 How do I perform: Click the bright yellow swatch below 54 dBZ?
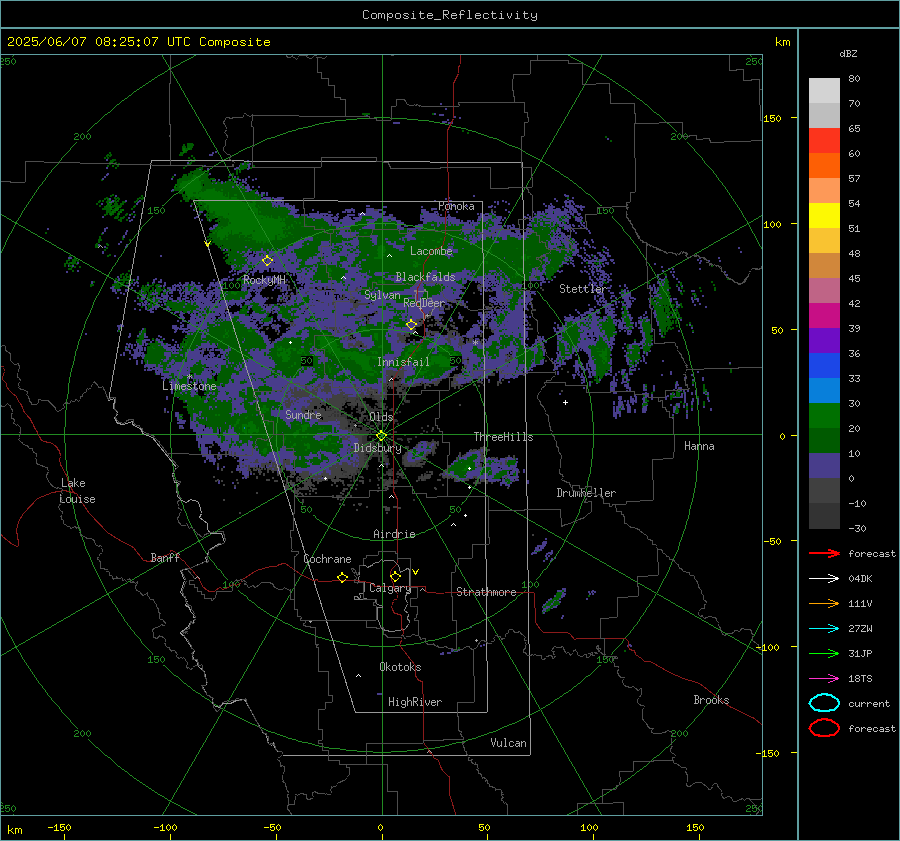coord(824,216)
